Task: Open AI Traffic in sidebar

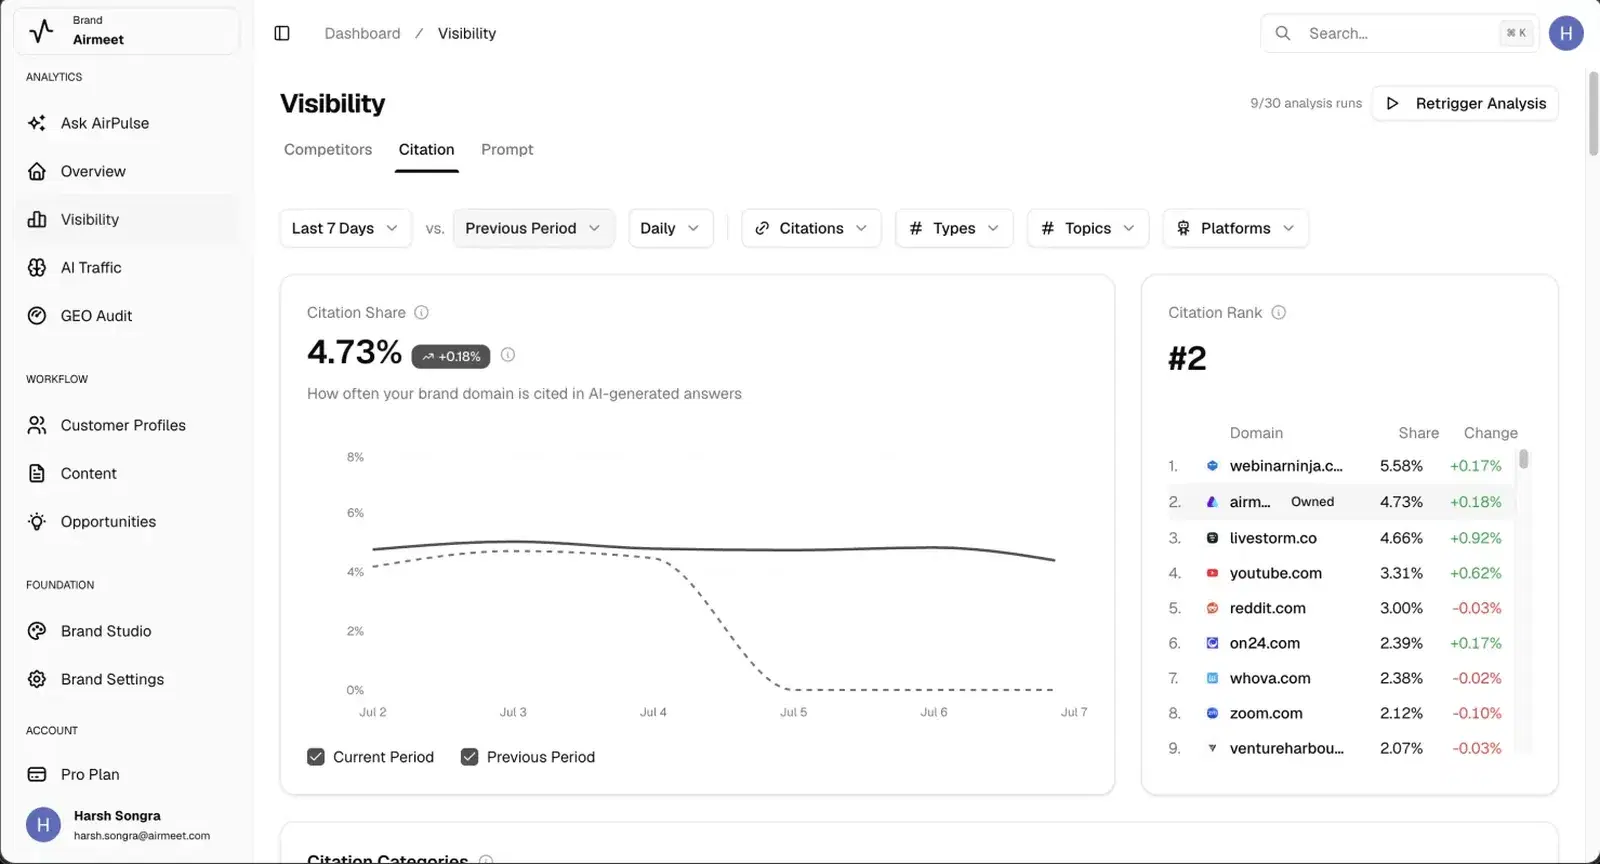Action: point(127,267)
